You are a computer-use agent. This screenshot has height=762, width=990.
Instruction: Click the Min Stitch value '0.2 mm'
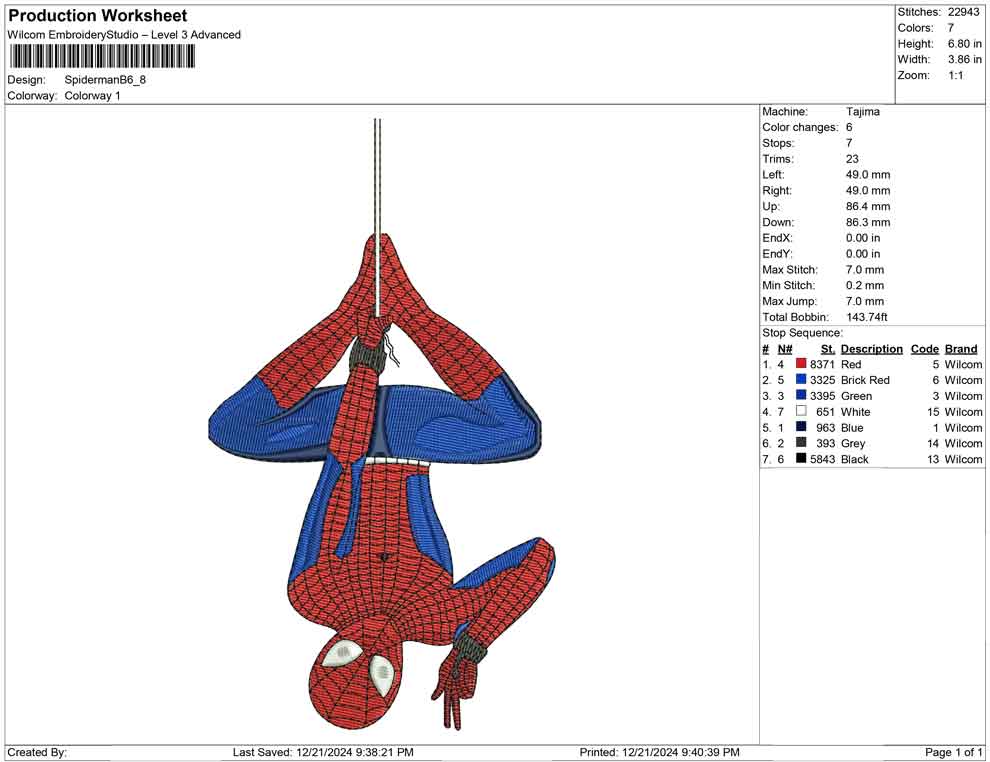pos(865,285)
